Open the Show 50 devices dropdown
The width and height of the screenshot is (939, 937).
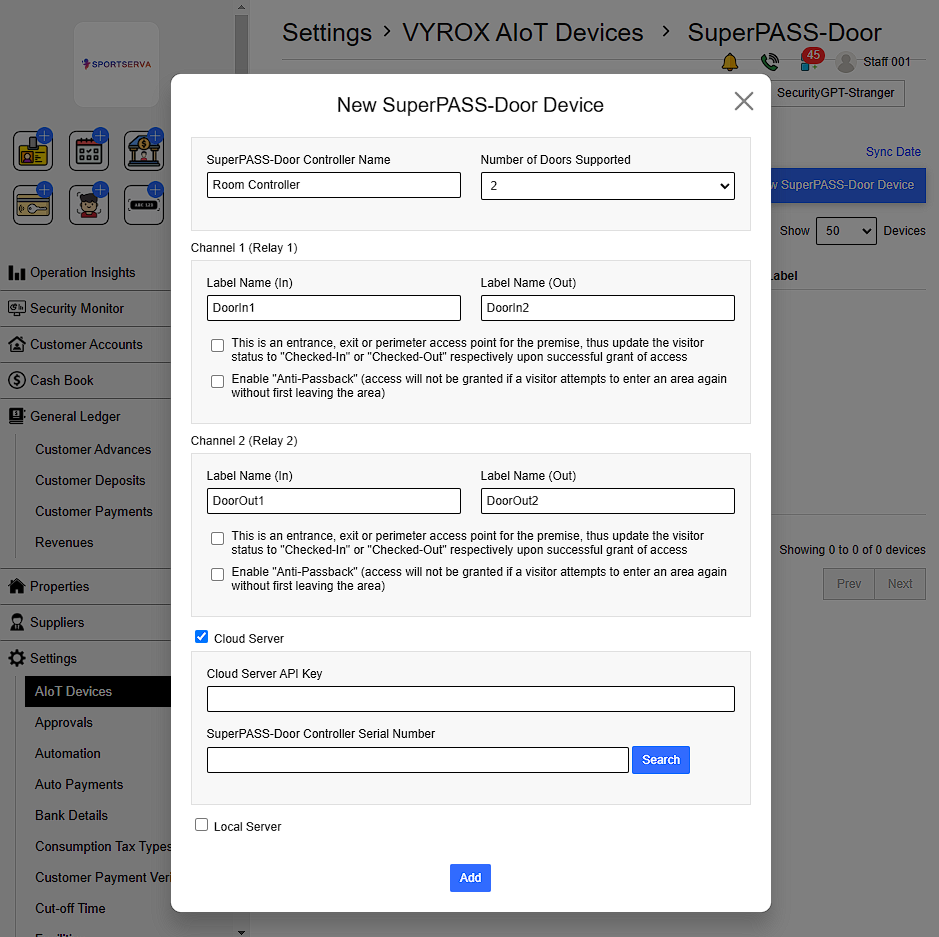pos(845,231)
